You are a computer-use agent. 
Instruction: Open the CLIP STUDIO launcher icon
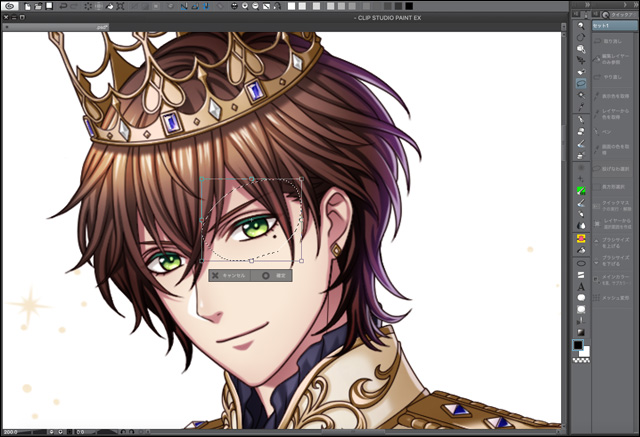[x=8, y=6]
